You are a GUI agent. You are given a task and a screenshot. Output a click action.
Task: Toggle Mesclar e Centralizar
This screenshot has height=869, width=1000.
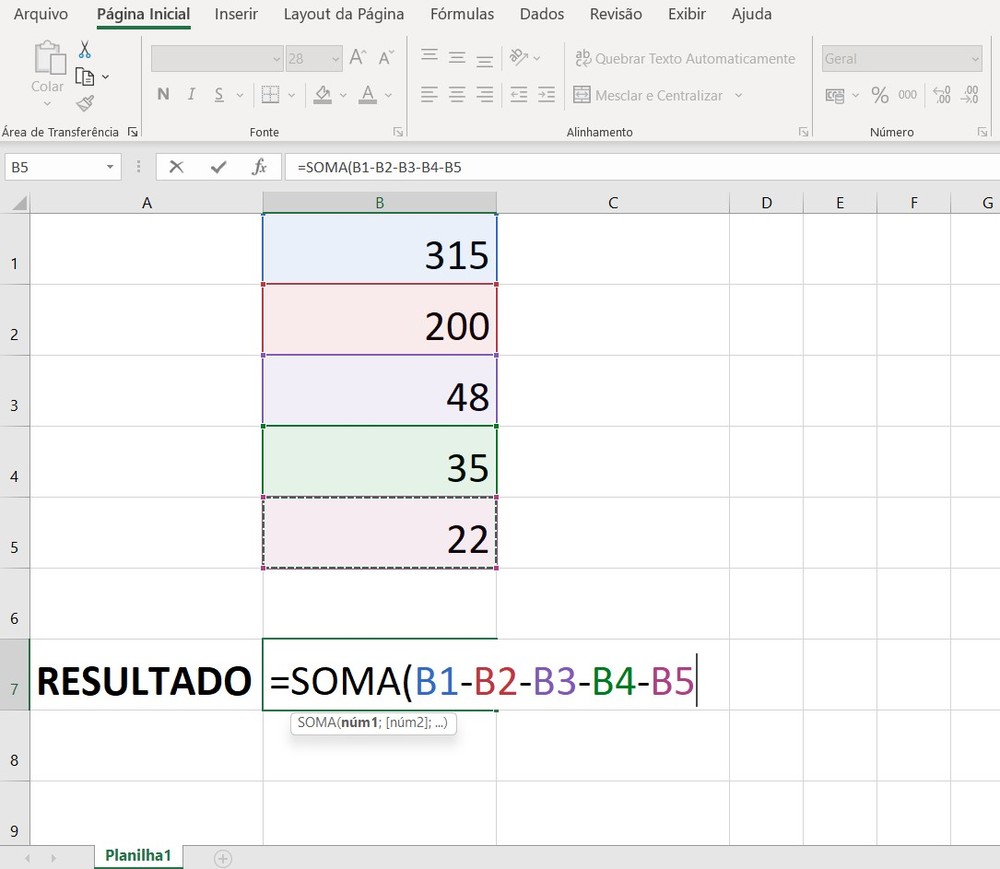click(653, 95)
